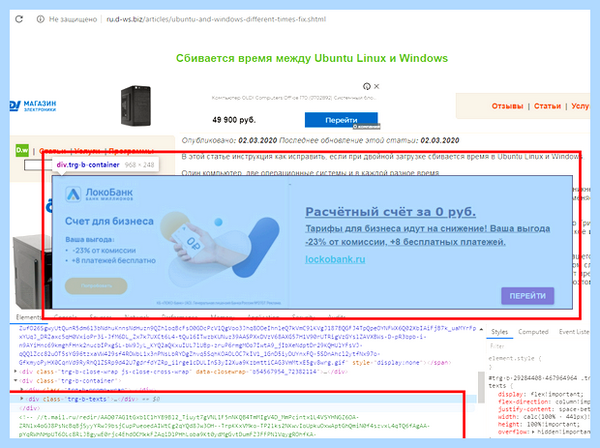Select the trg-b-texts div row
This screenshot has height=448, width=600.
(x=243, y=399)
